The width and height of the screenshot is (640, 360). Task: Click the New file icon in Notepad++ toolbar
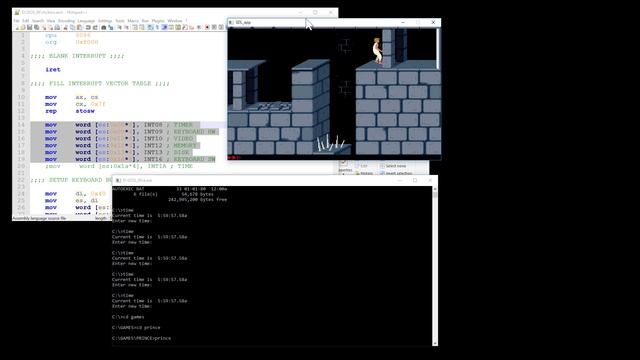pyautogui.click(x=17, y=27)
